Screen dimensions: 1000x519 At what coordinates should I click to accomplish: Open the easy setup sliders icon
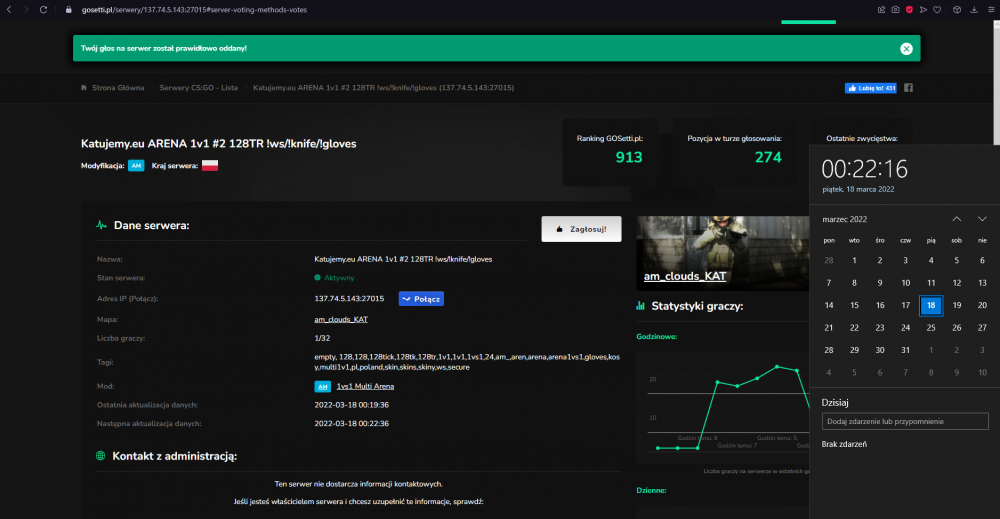pos(990,10)
